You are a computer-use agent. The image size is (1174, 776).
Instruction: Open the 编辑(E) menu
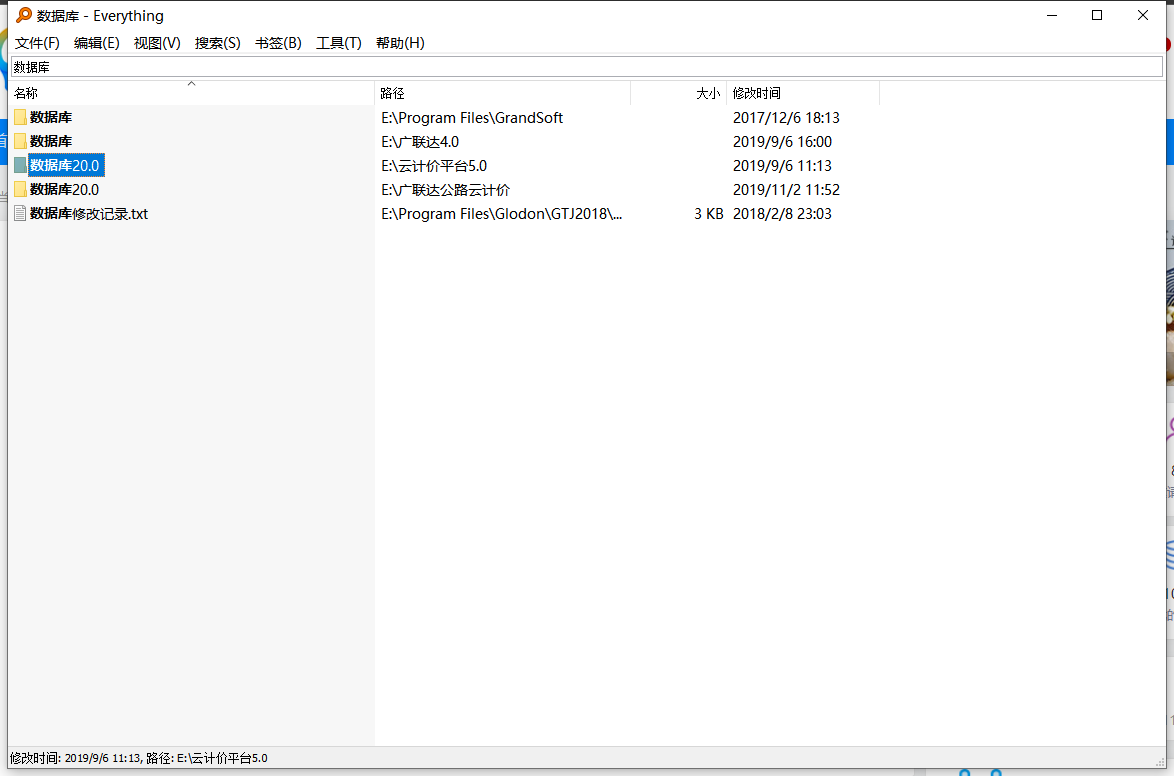pyautogui.click(x=97, y=43)
